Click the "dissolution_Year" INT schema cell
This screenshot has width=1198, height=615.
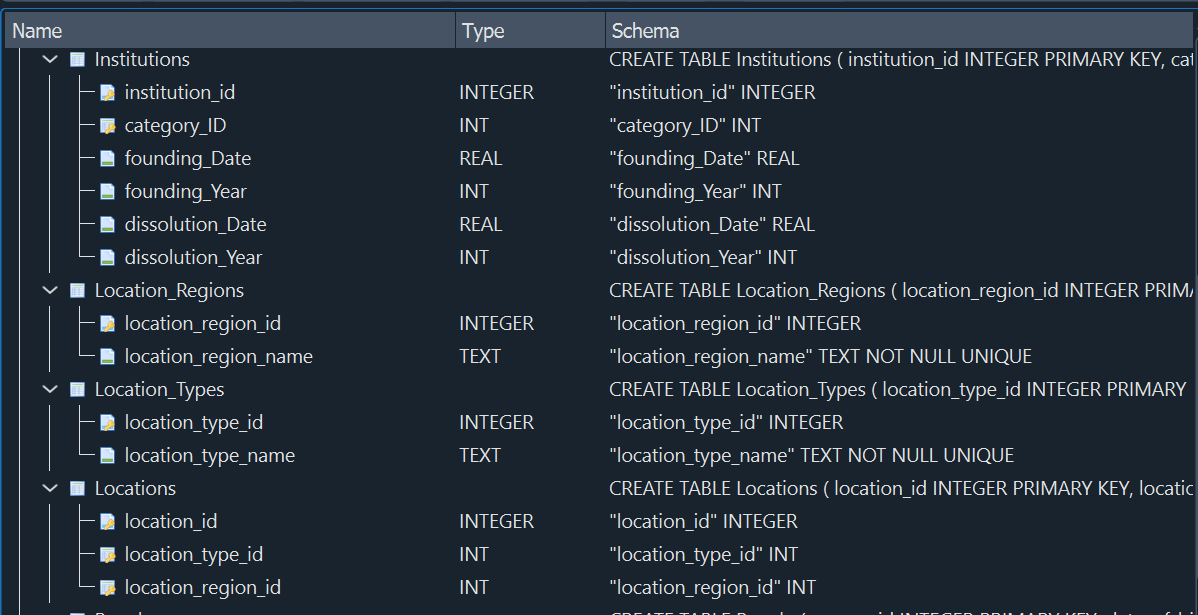click(703, 257)
